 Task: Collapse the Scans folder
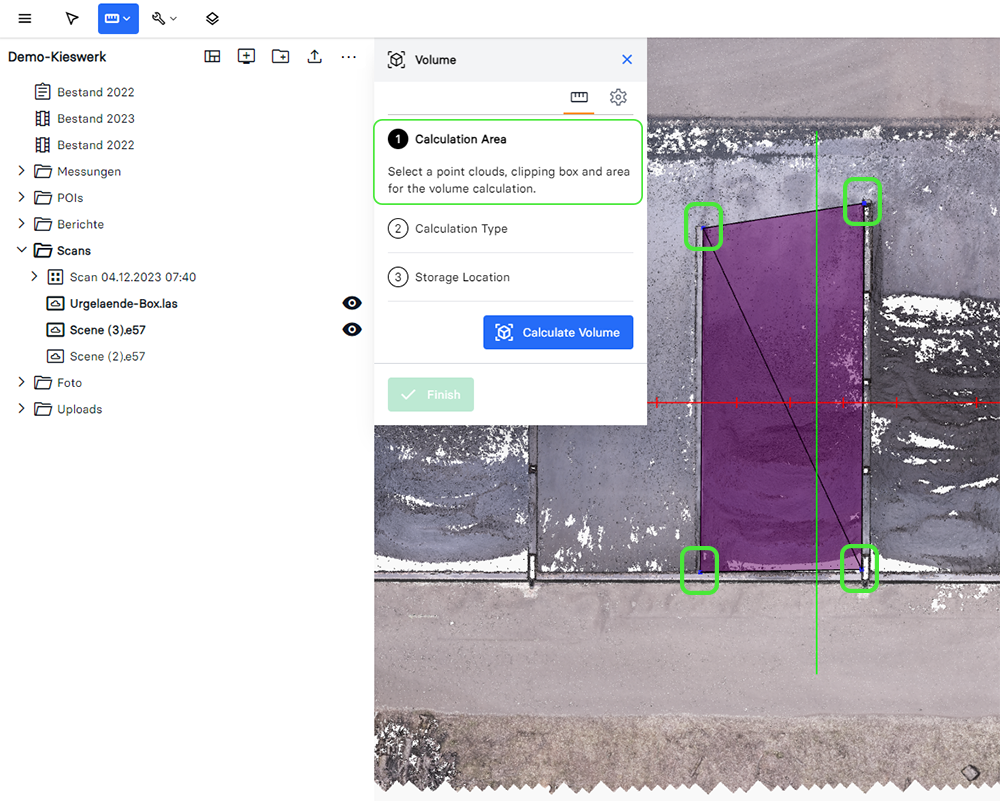coord(22,251)
